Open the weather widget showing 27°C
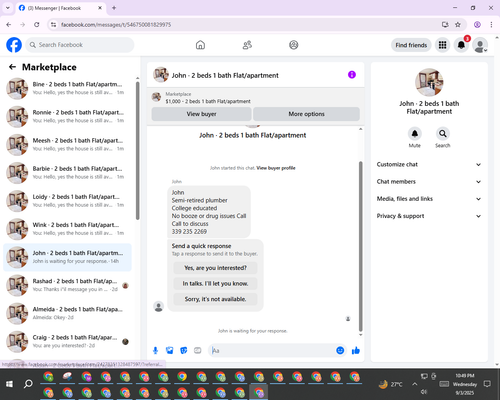This screenshot has width=500, height=400. point(390,384)
